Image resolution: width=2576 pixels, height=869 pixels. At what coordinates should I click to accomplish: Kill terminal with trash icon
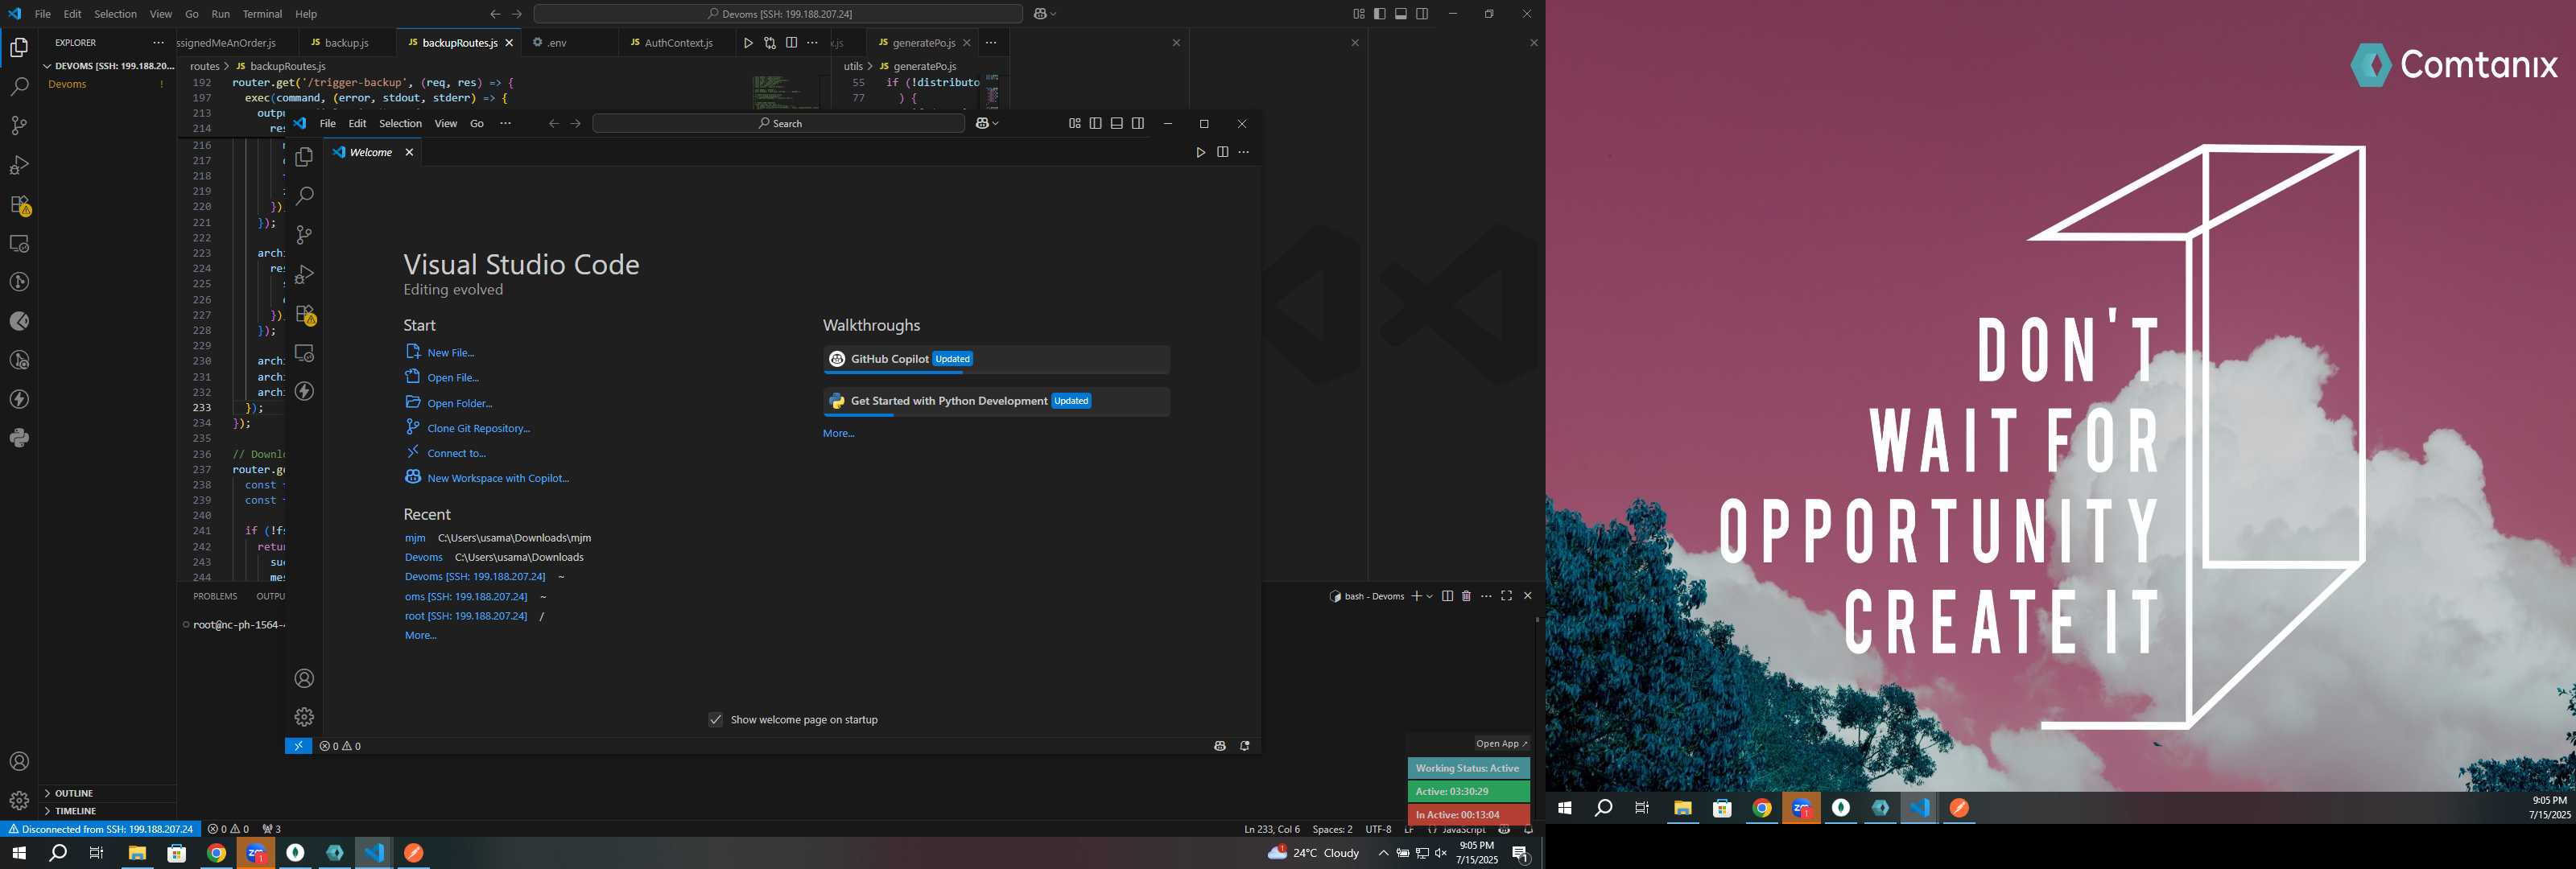(1466, 596)
